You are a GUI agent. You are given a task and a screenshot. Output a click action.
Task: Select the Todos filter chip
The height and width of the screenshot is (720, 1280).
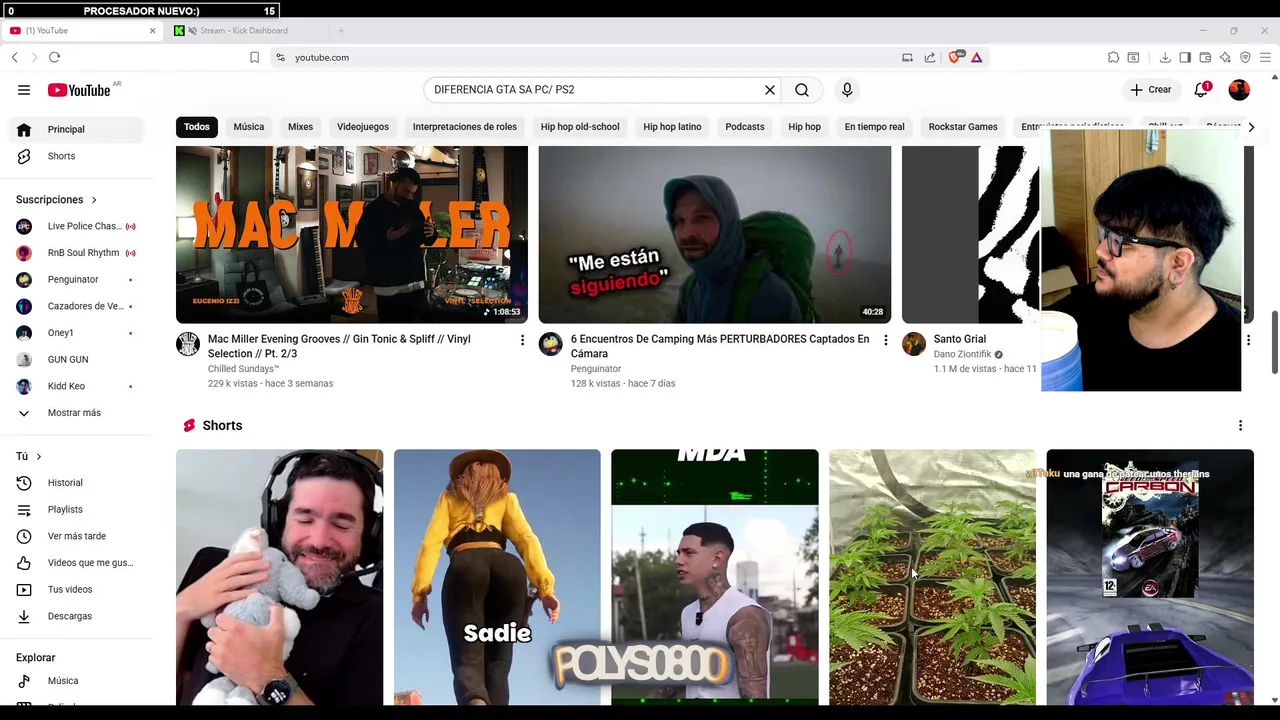(x=197, y=127)
